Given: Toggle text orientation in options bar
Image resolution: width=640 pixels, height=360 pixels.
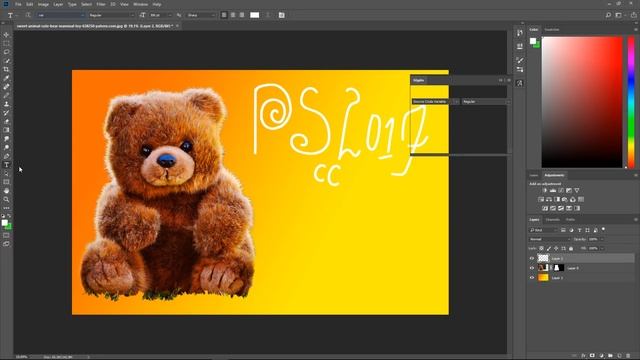Looking at the screenshot, I should pyautogui.click(x=28, y=15).
